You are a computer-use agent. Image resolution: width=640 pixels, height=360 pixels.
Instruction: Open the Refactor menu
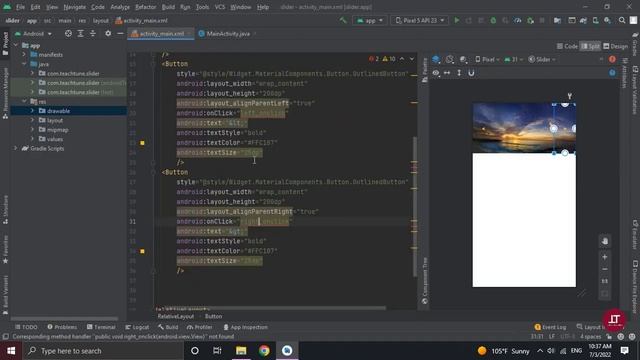click(x=146, y=7)
